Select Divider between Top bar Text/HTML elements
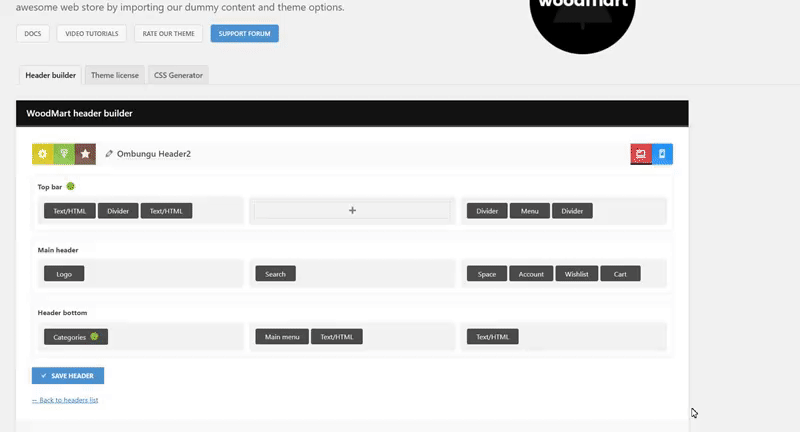 coord(118,211)
